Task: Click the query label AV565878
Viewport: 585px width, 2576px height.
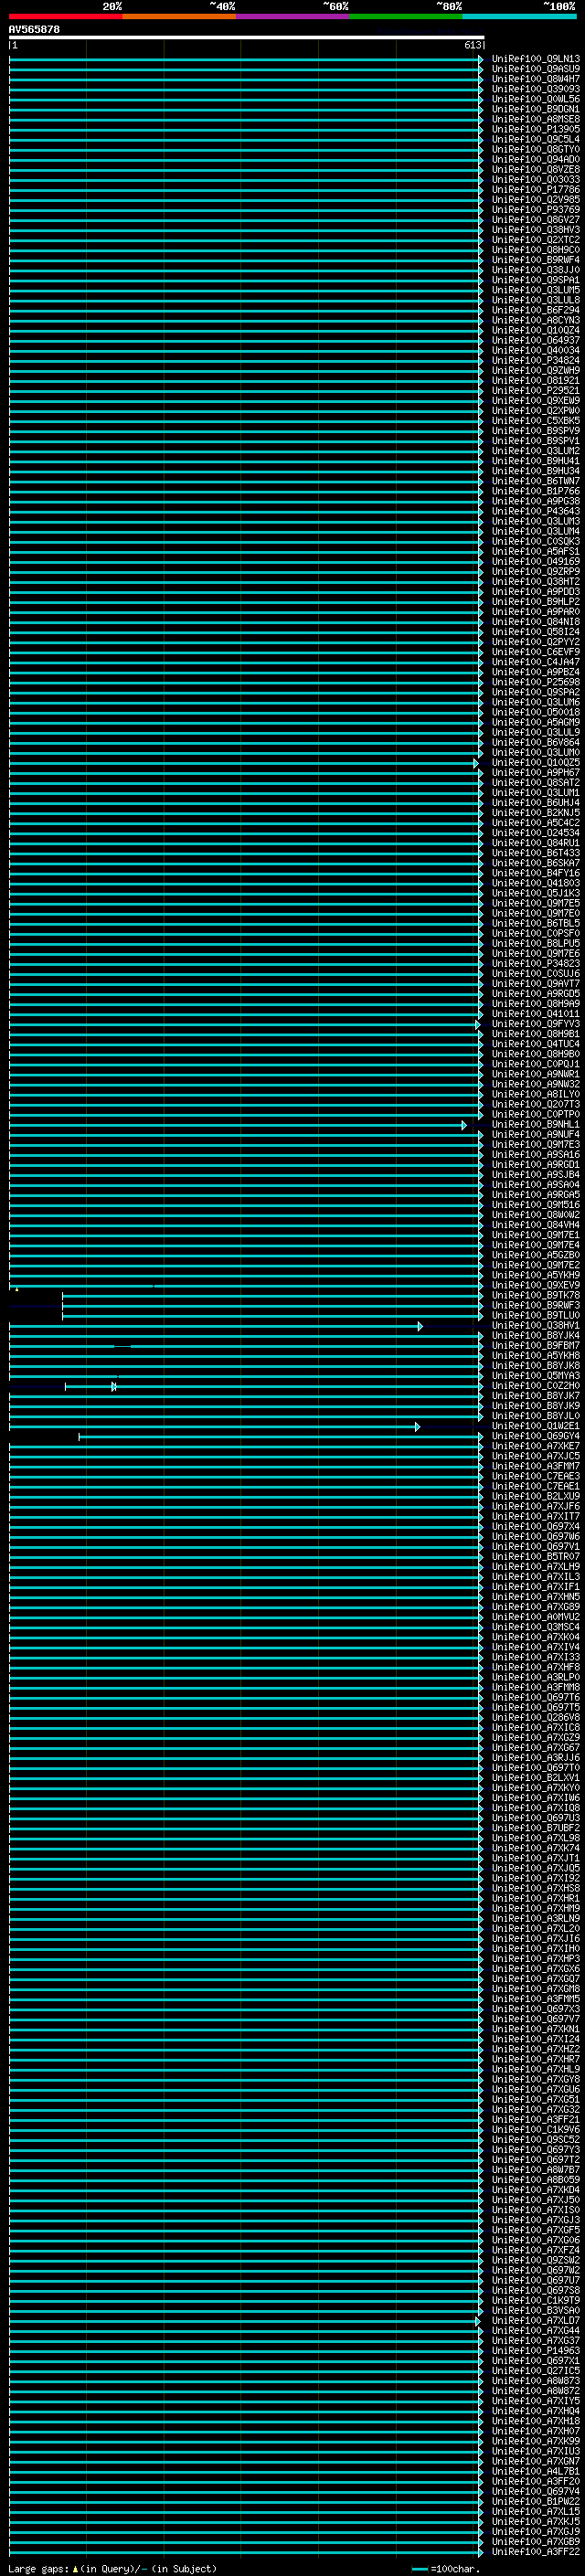Action: click(x=34, y=30)
